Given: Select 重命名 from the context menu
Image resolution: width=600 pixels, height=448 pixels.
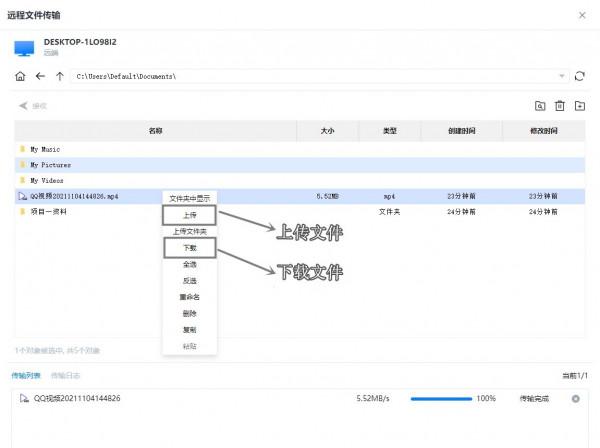Looking at the screenshot, I should coord(189,297).
